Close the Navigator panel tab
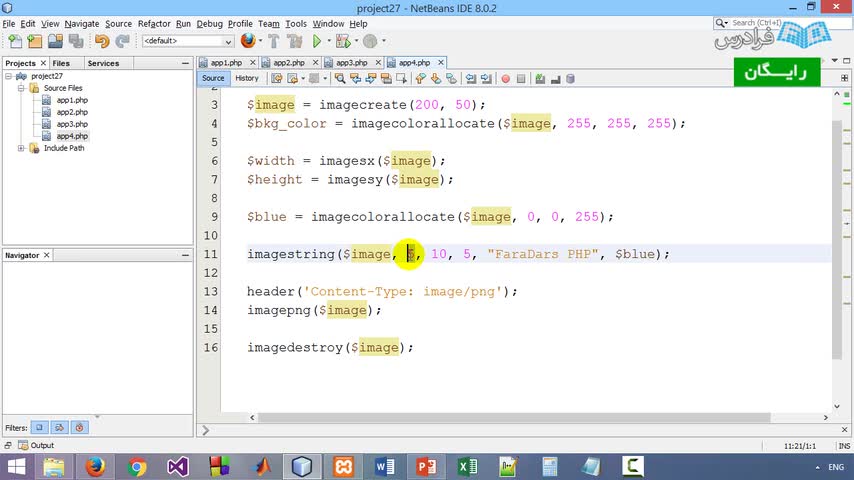This screenshot has width=854, height=480. coord(47,255)
